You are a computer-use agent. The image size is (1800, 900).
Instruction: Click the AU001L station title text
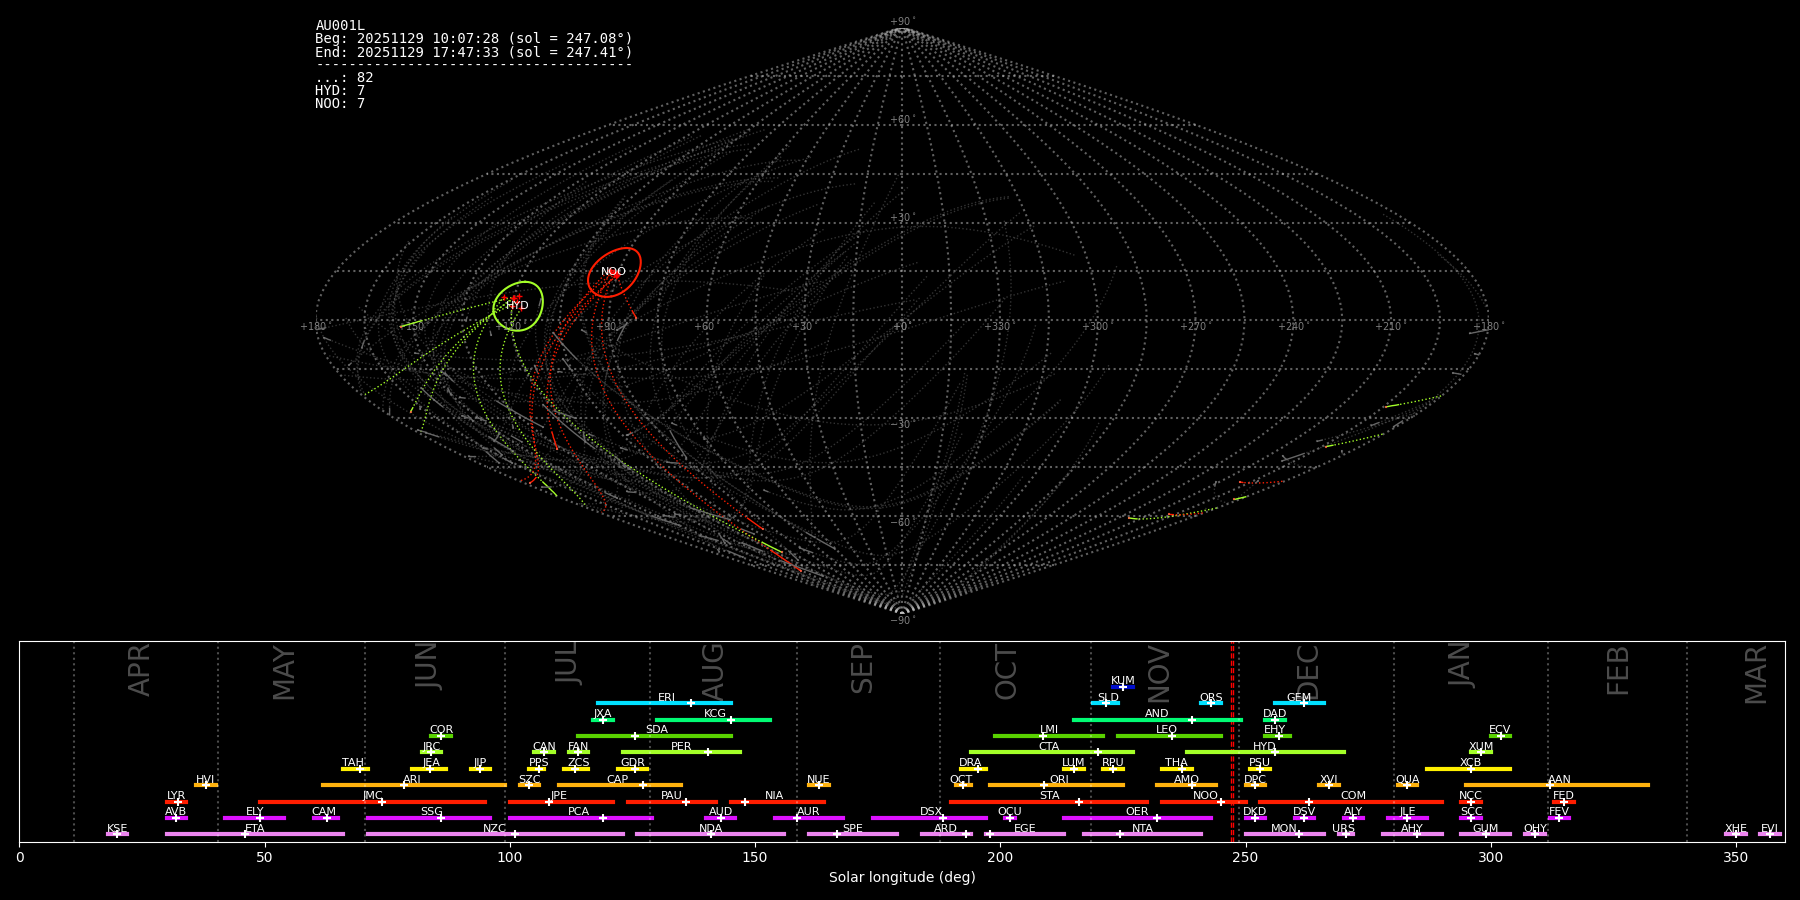pos(340,26)
